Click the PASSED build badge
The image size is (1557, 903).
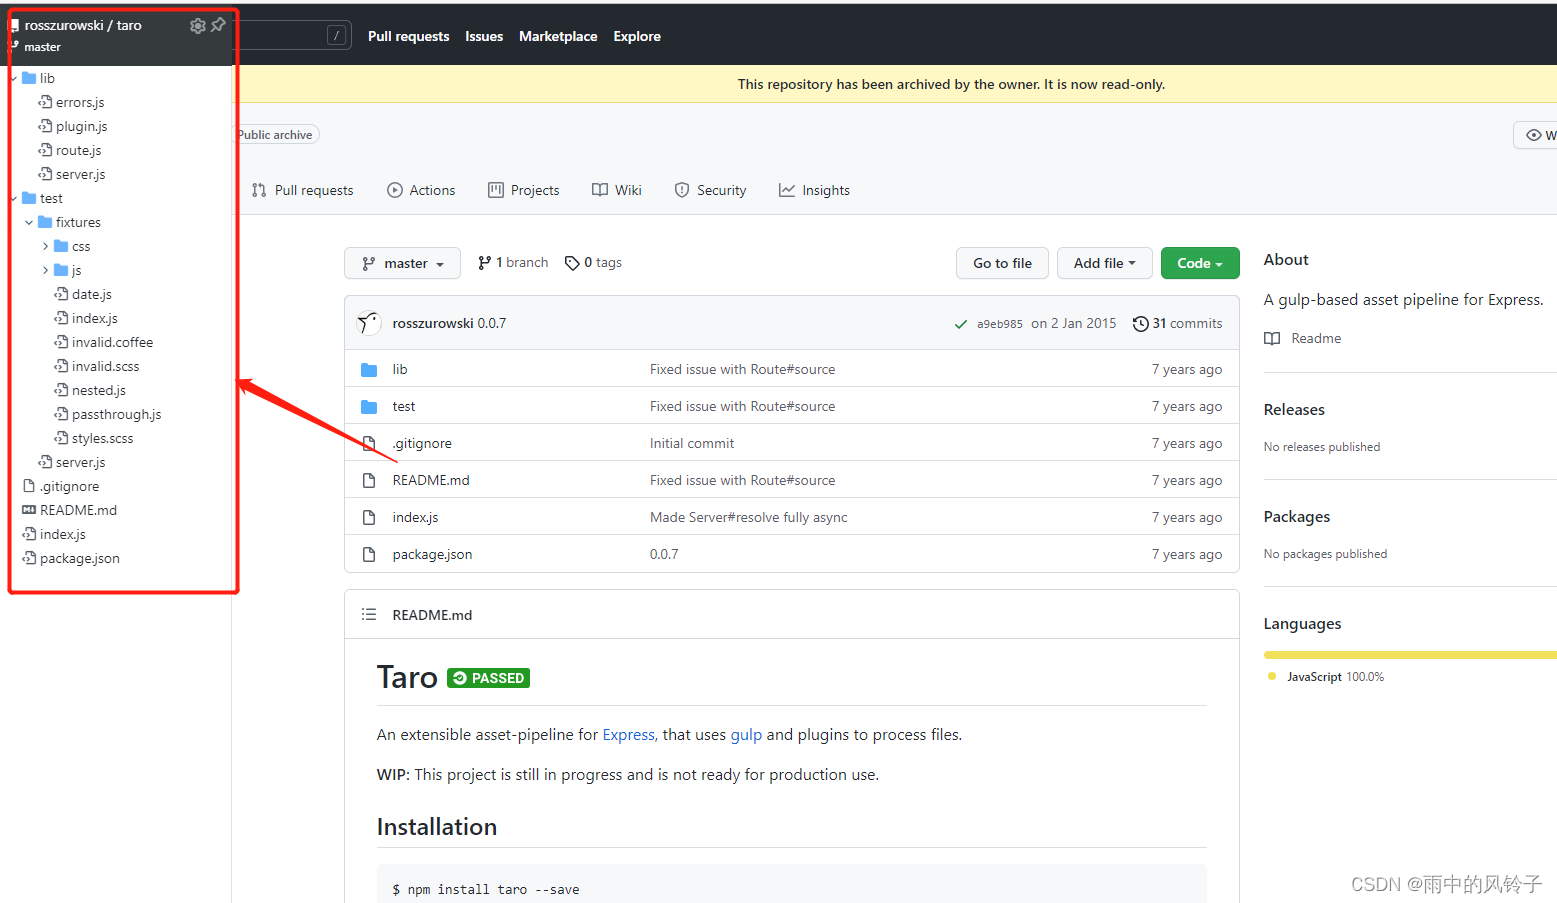click(x=488, y=678)
